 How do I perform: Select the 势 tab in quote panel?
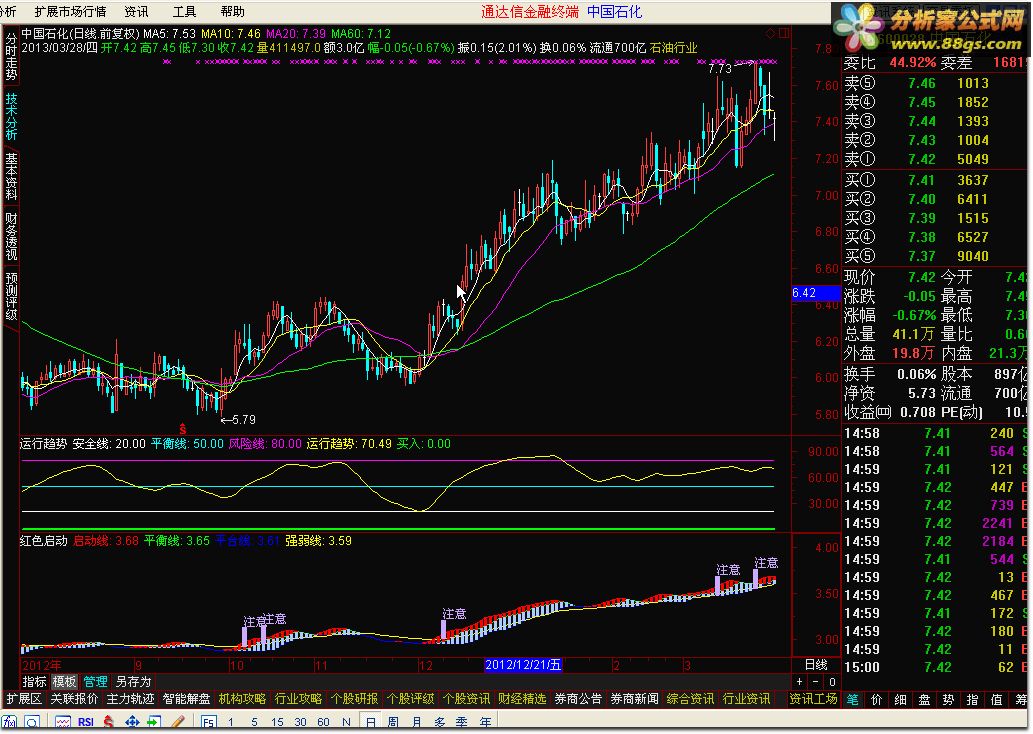949,699
